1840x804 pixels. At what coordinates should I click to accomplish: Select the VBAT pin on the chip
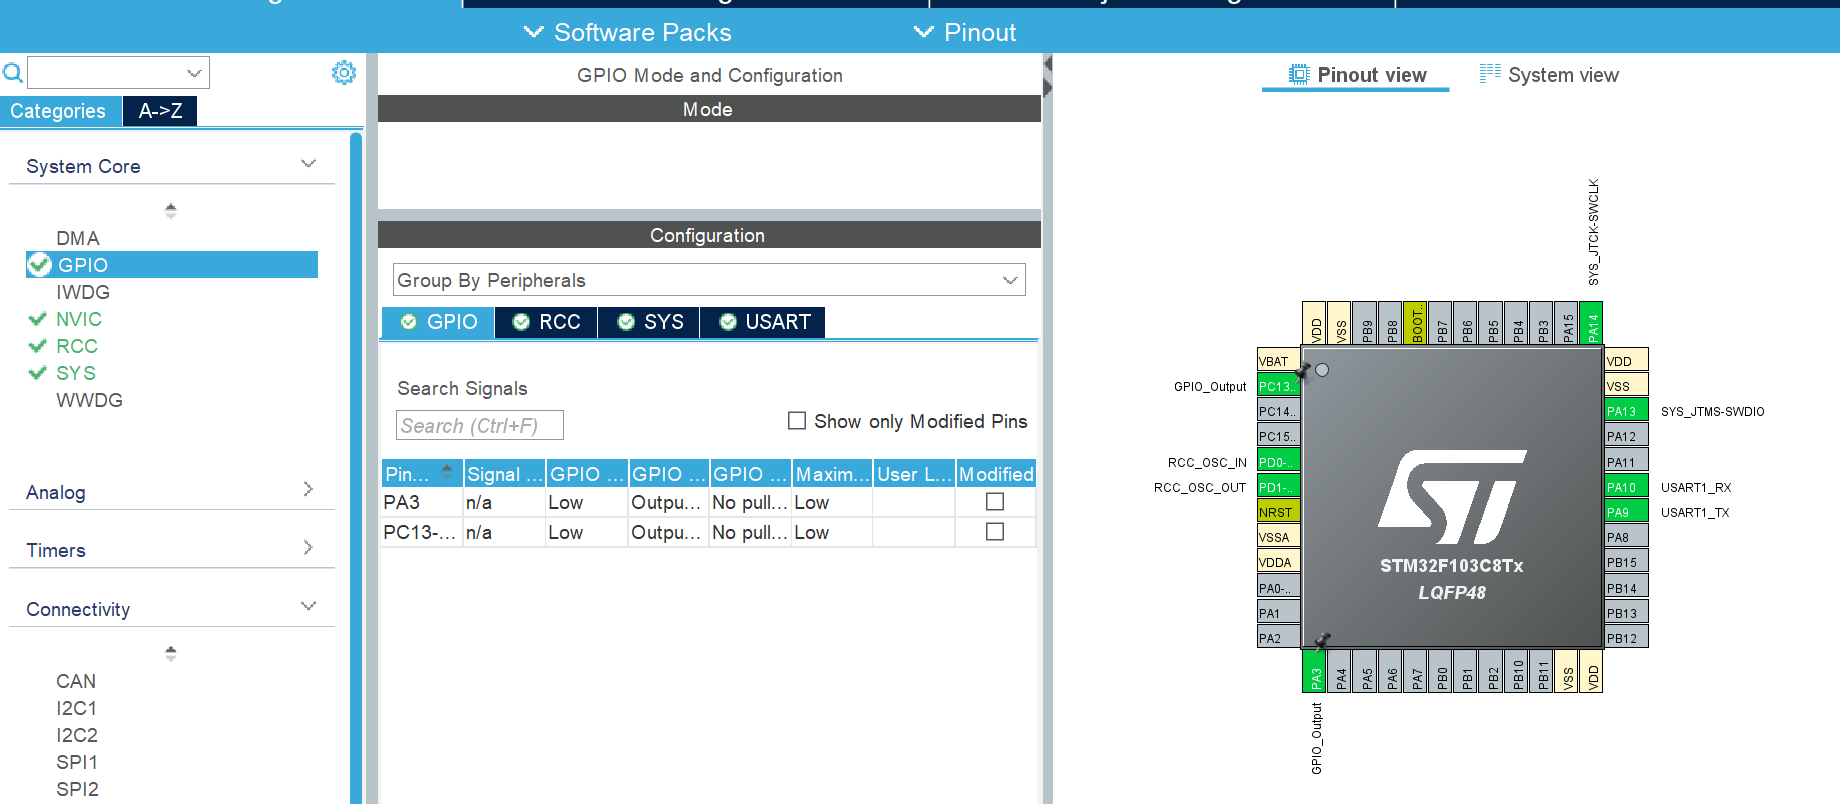1278,361
